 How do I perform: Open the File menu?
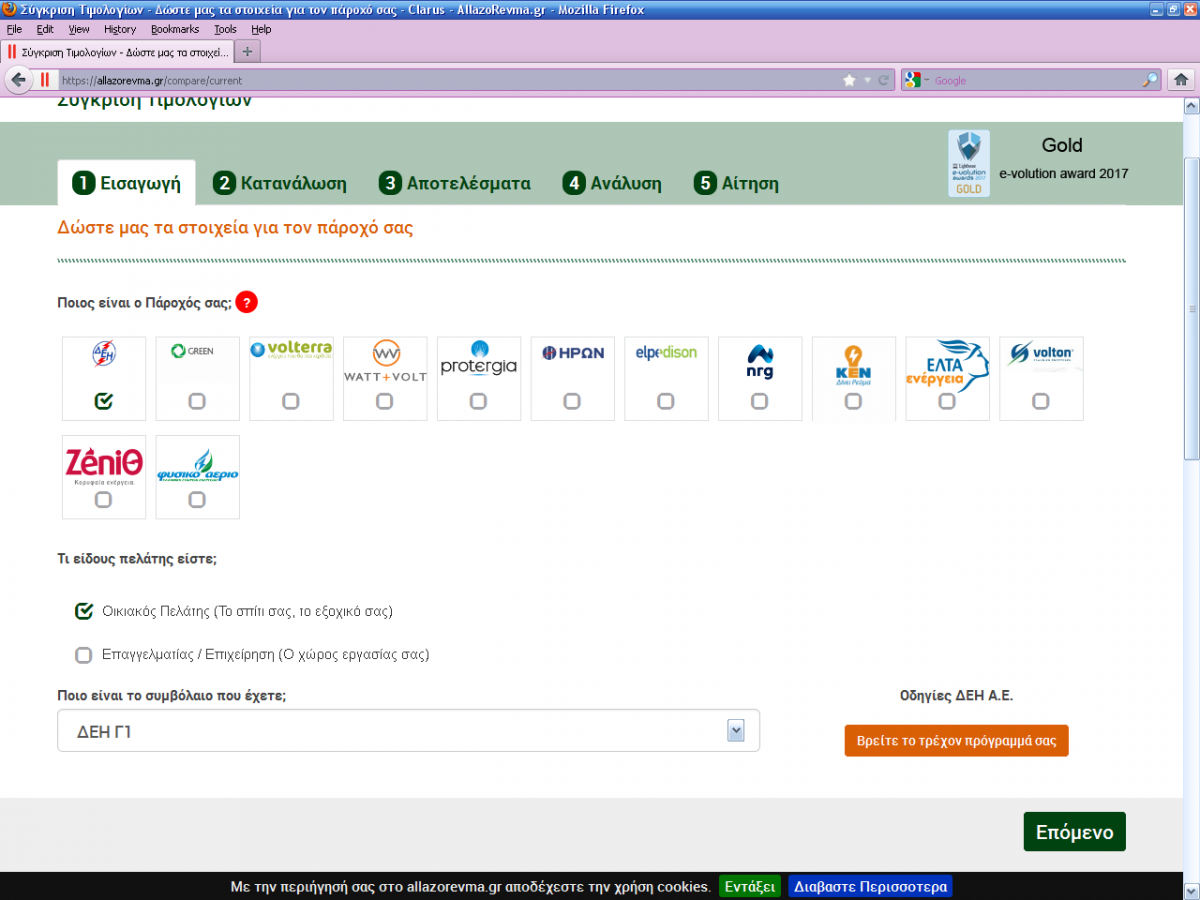click(x=14, y=29)
